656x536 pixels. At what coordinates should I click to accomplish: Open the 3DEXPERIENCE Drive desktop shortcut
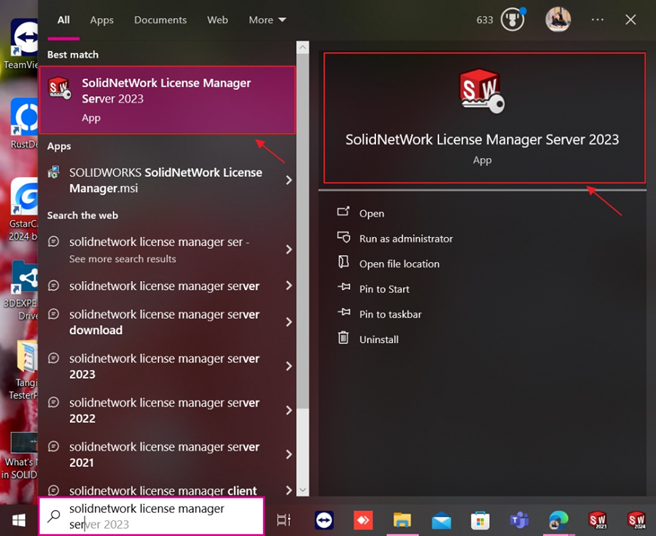pyautogui.click(x=23, y=290)
